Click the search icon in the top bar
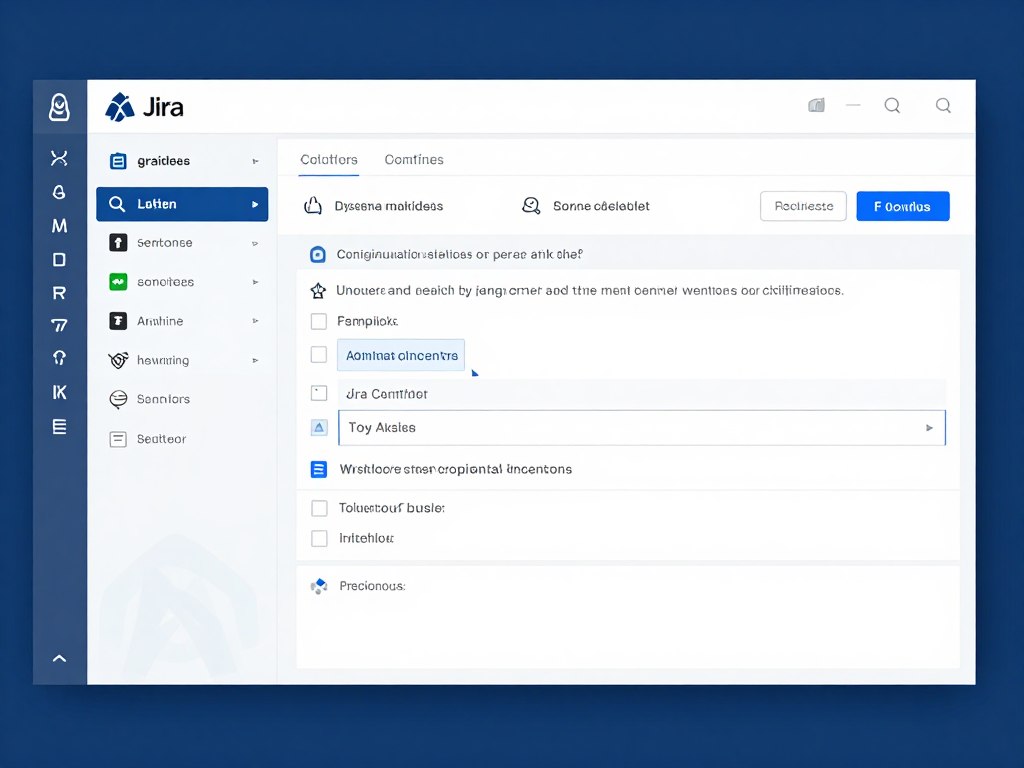This screenshot has width=1024, height=768. pyautogui.click(x=891, y=105)
